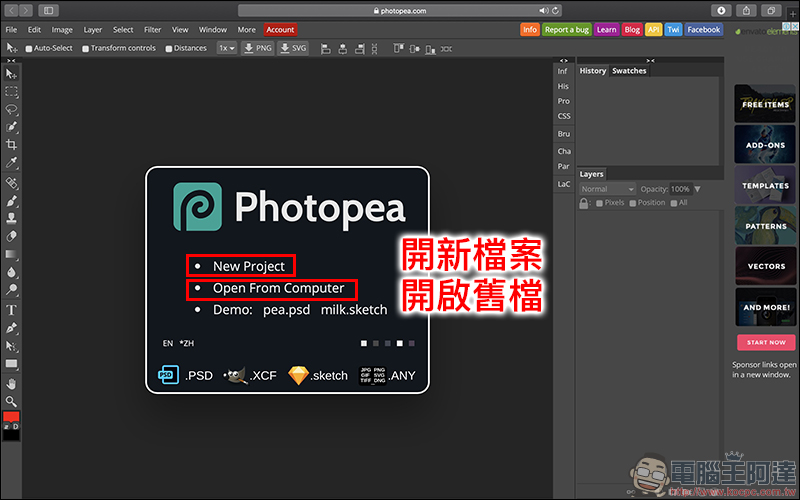Select the Path Select arrow tool

(x=11, y=346)
